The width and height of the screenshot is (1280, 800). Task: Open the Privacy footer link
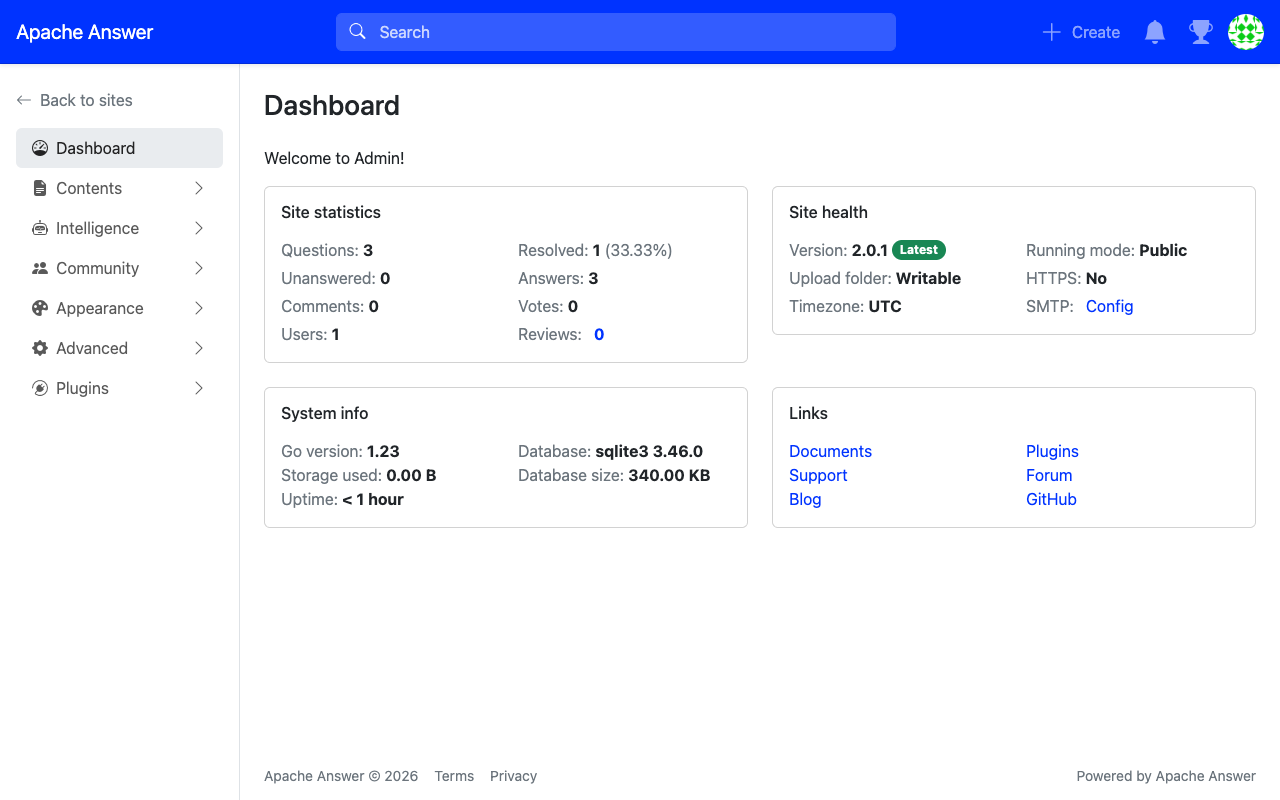click(513, 776)
